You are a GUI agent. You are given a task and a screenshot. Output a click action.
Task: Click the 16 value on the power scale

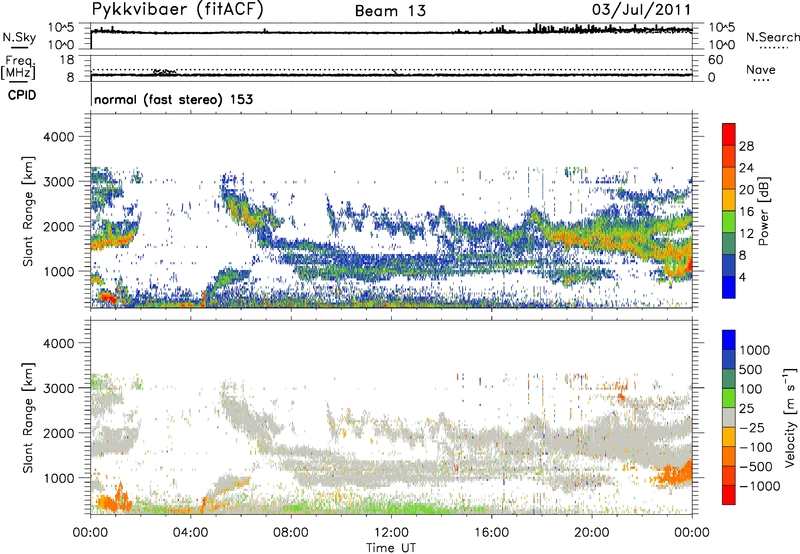[746, 212]
